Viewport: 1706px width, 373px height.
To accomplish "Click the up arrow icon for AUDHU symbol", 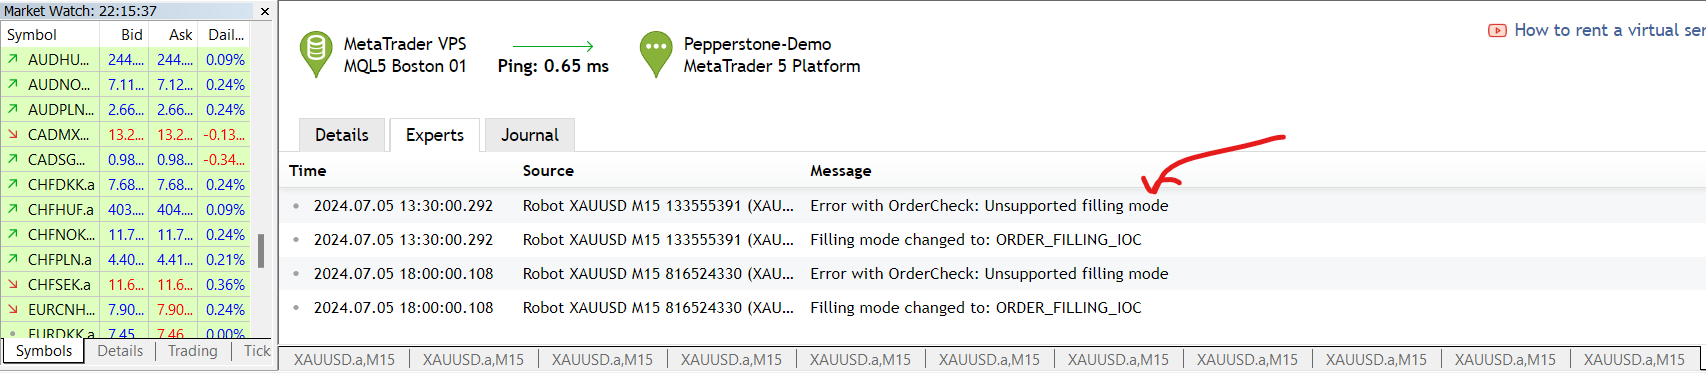I will point(13,59).
